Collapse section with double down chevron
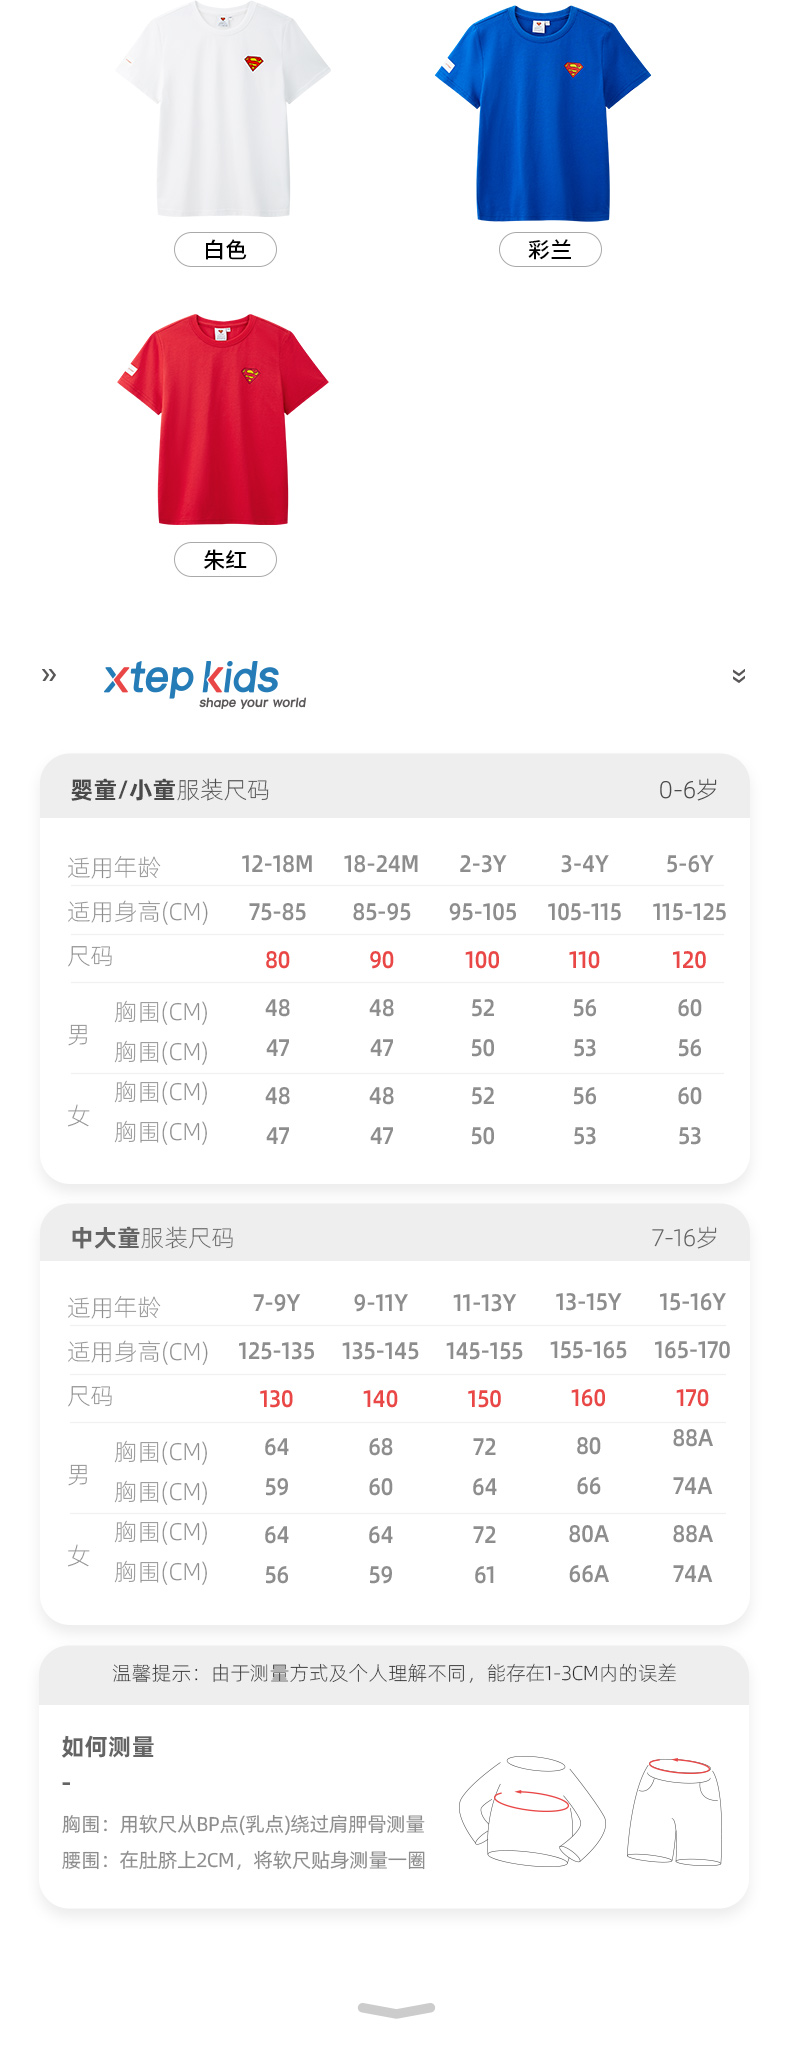Screen dimensions: 790x2055 (739, 676)
